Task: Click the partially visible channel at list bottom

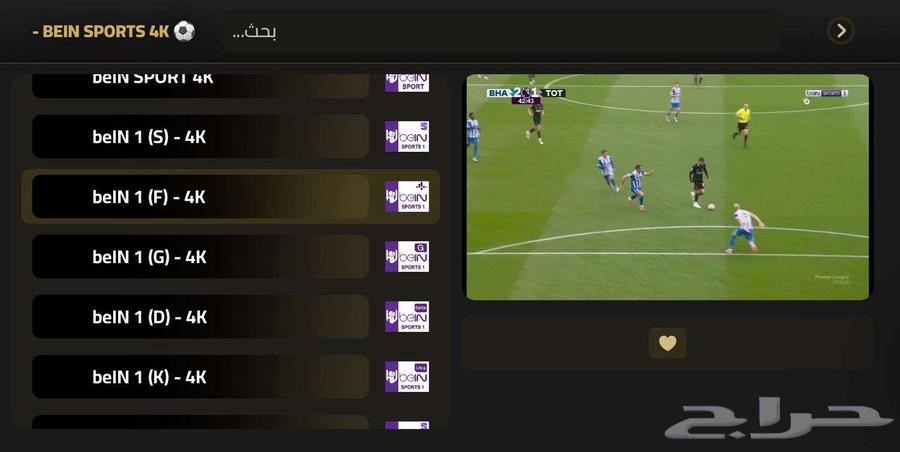Action: click(200, 422)
